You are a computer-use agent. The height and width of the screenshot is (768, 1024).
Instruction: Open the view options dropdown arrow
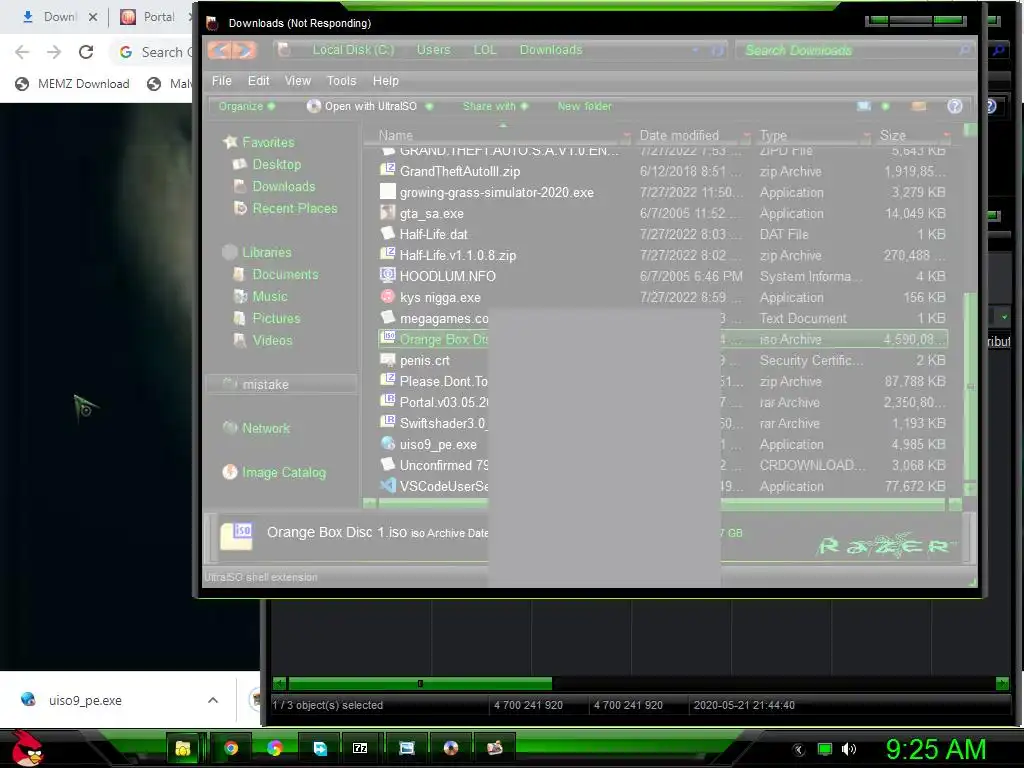click(886, 106)
